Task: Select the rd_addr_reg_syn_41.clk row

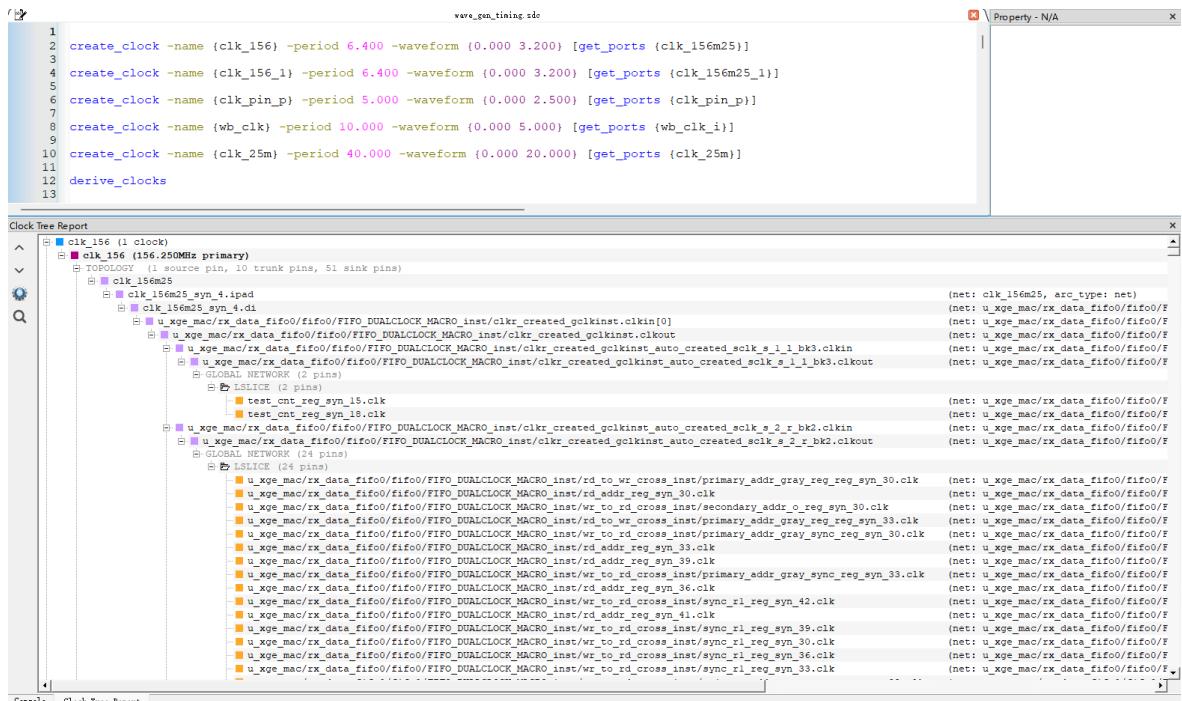Action: click(481, 615)
